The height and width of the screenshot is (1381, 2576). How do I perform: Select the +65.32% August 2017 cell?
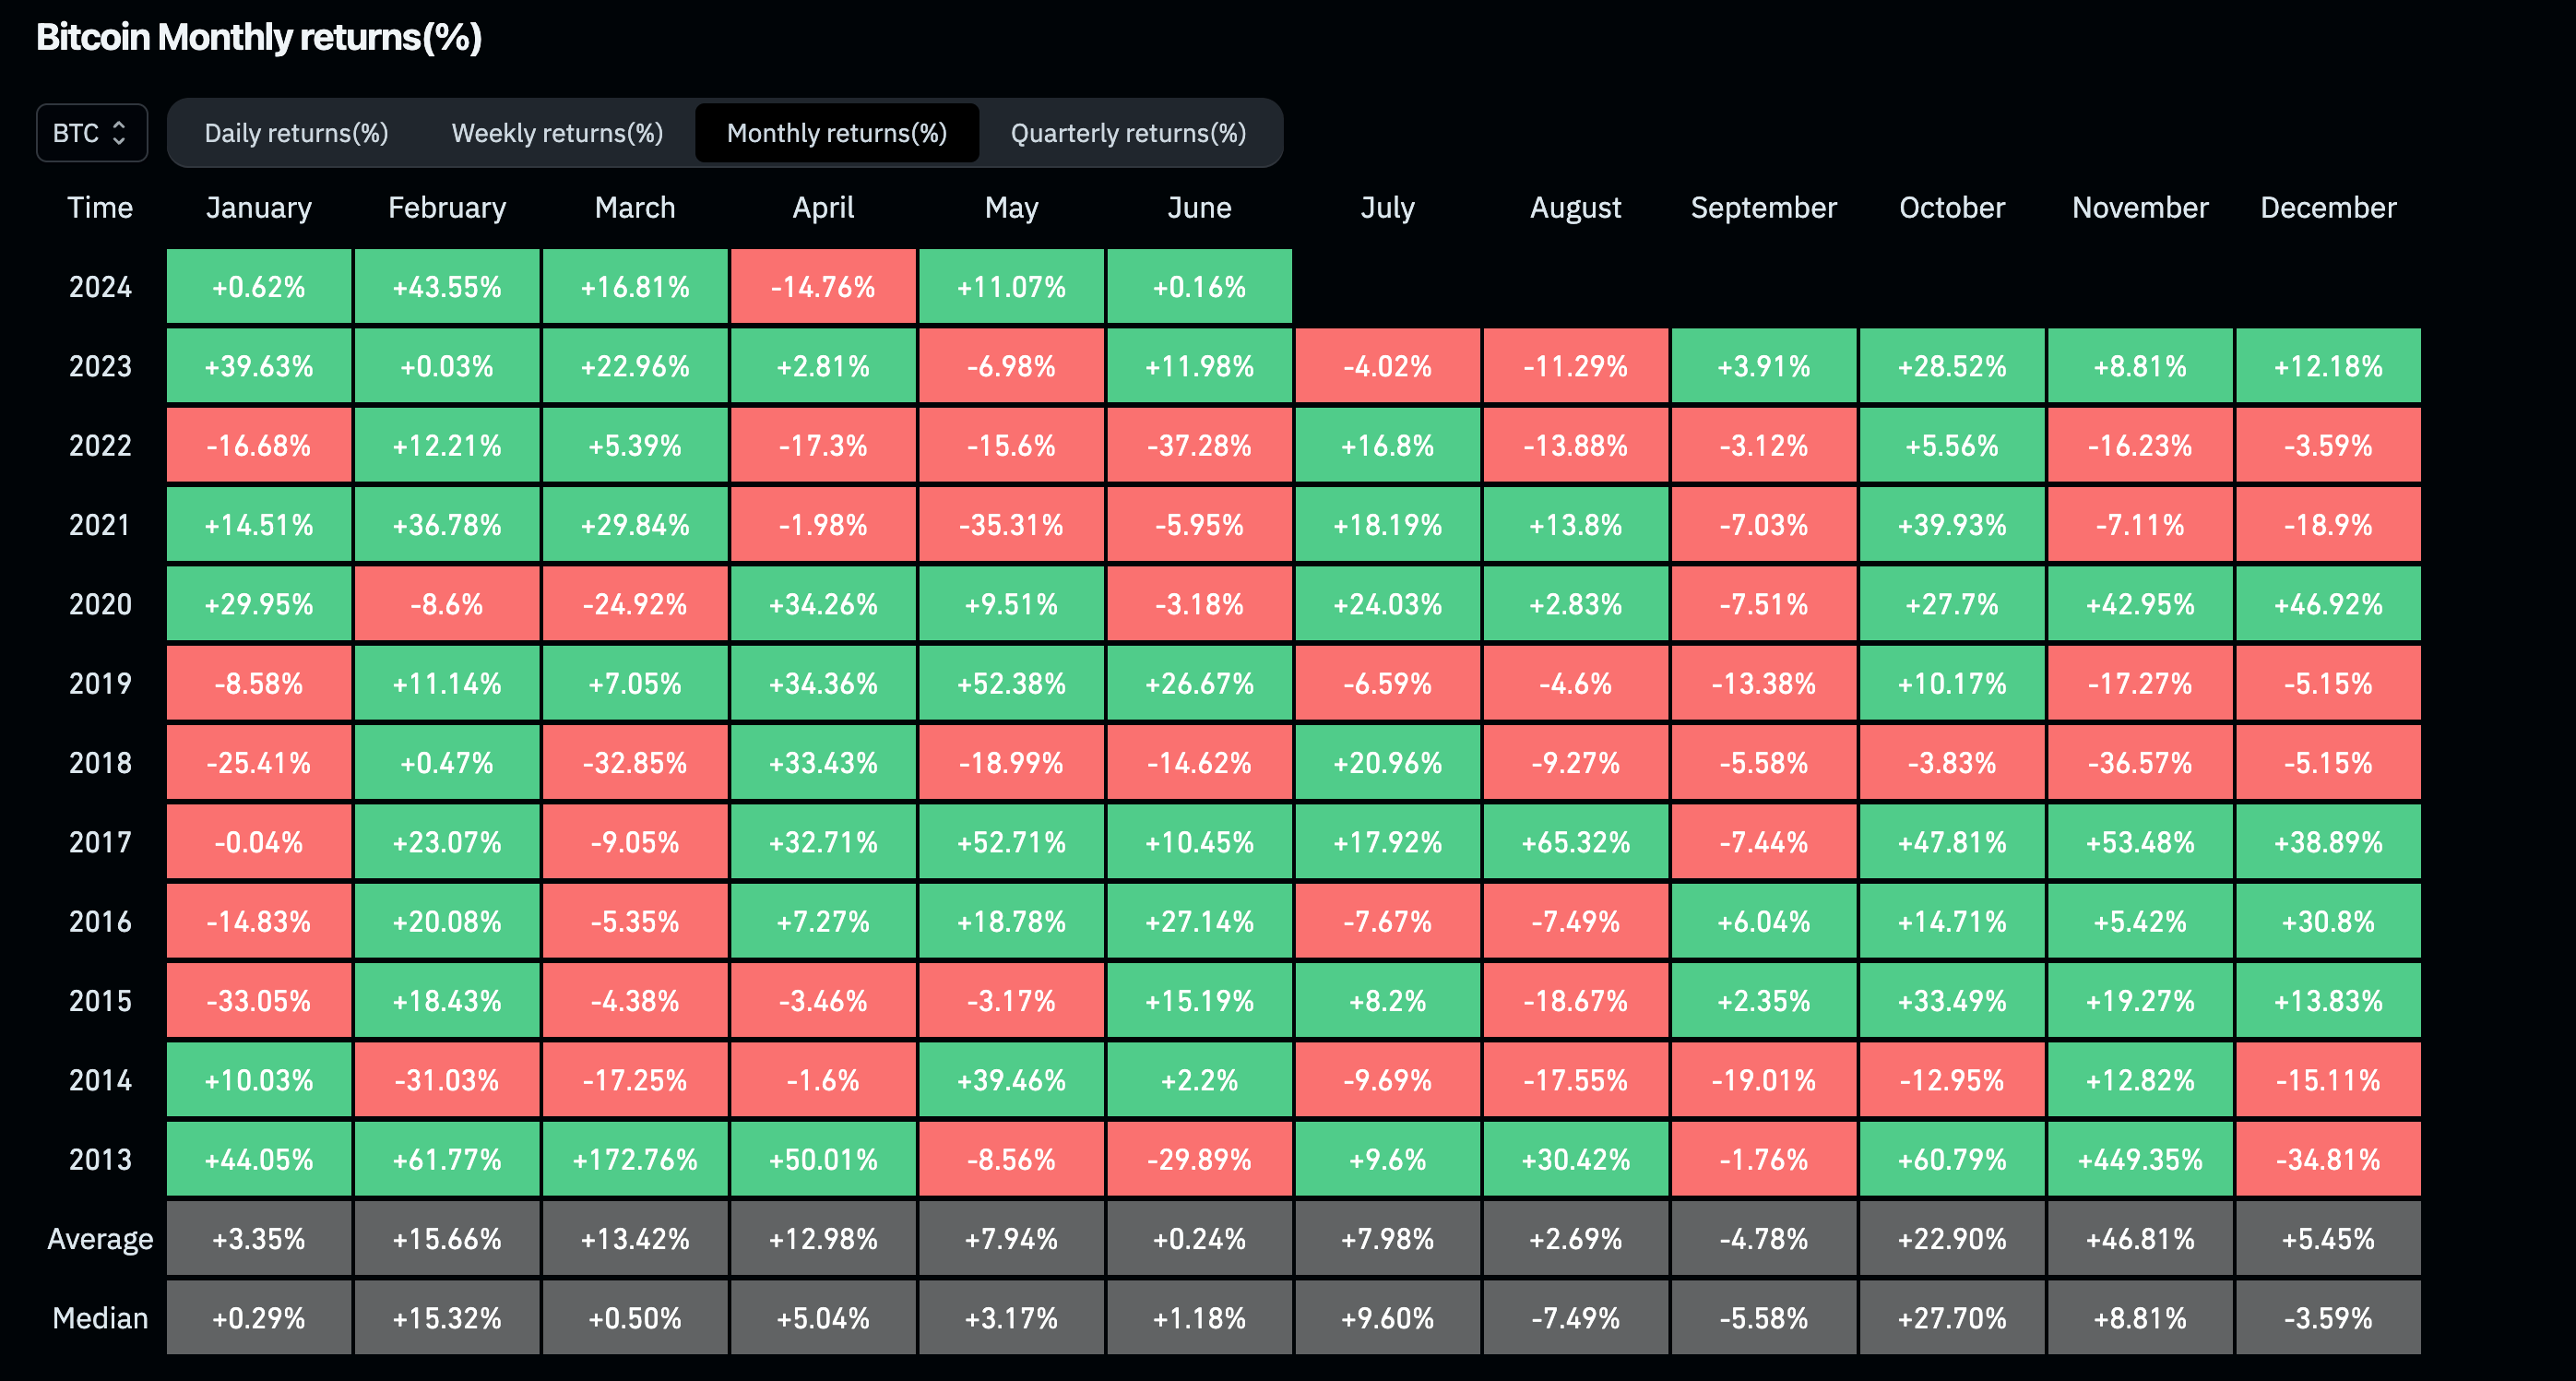click(1575, 842)
